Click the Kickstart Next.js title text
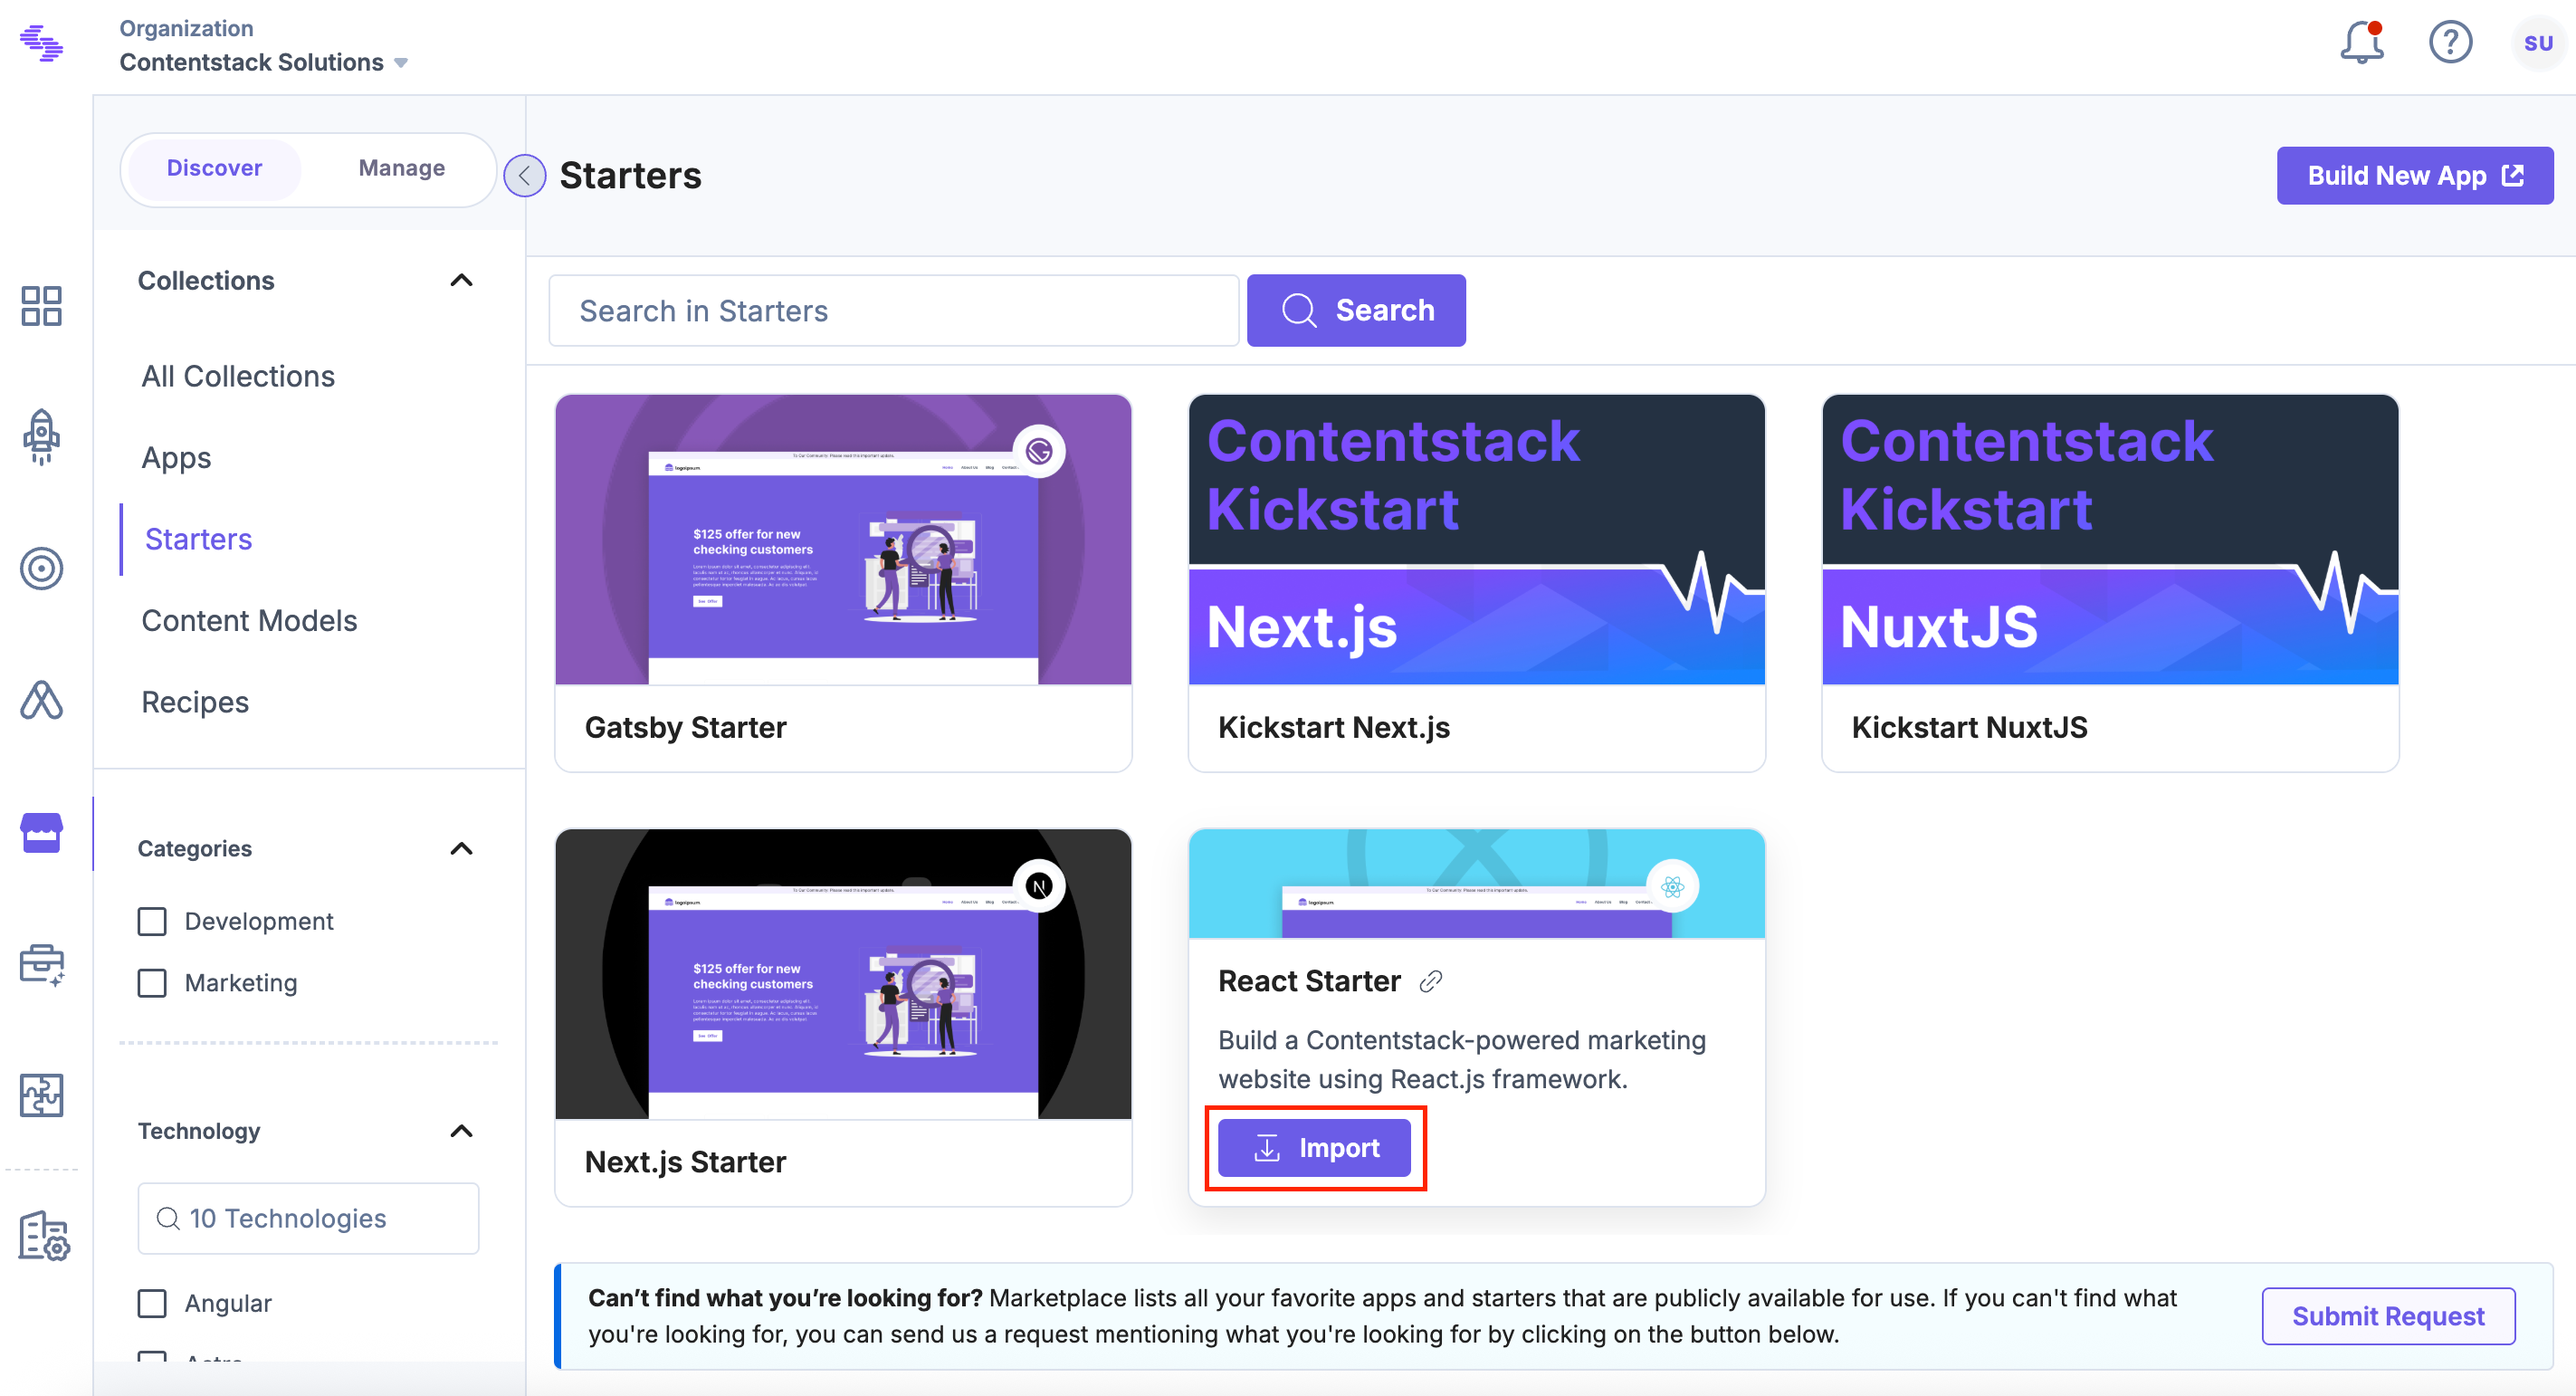This screenshot has height=1396, width=2576. click(1334, 727)
